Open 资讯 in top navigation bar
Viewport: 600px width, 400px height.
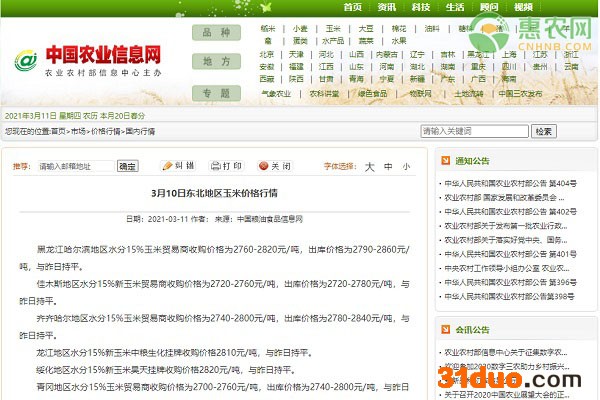click(x=386, y=6)
